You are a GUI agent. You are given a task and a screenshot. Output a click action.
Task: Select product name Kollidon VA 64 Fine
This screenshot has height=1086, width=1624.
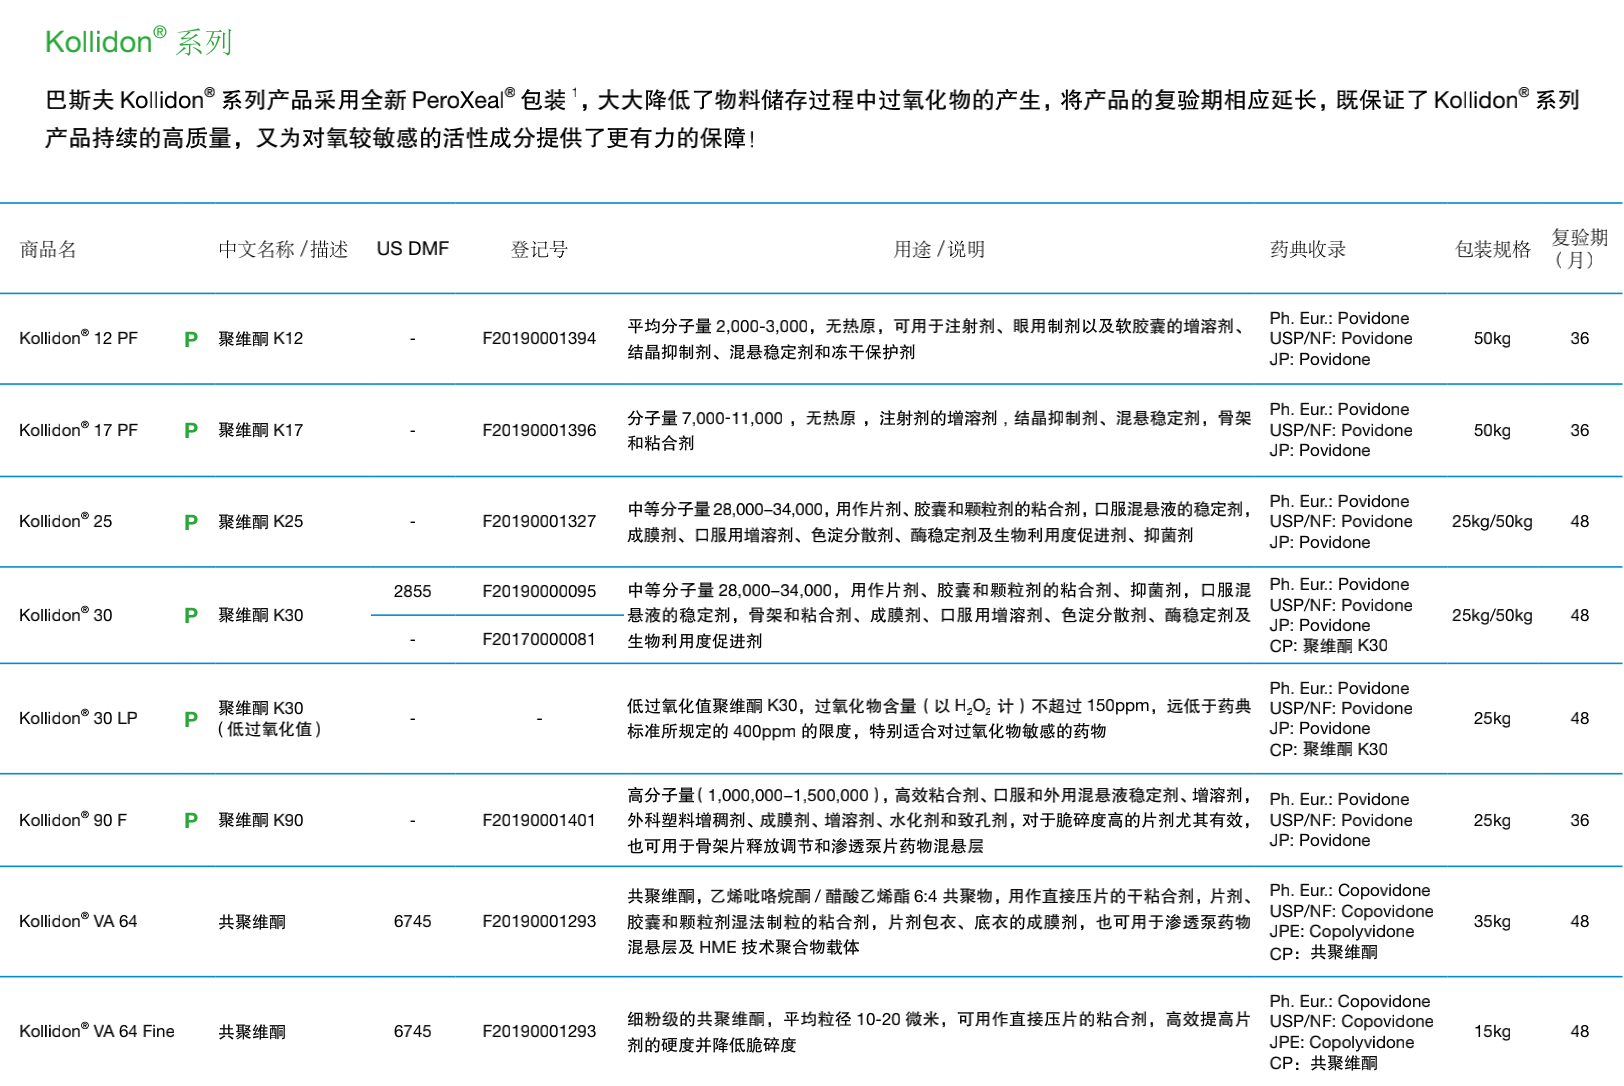point(97,1031)
